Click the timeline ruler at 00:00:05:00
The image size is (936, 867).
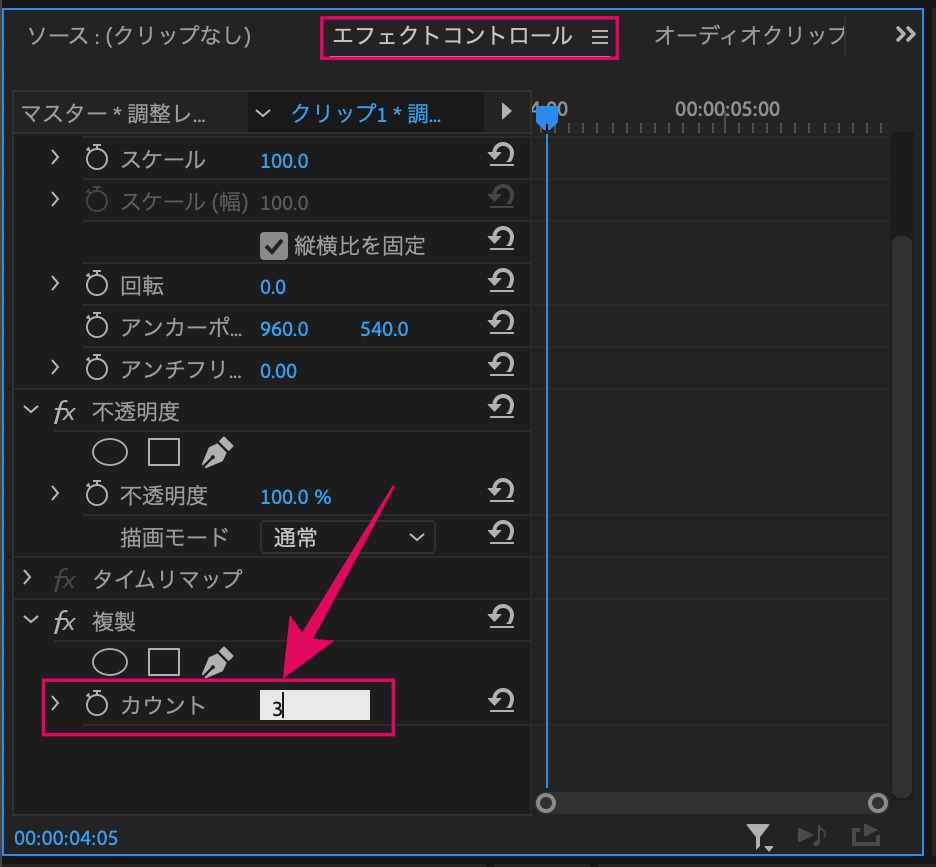pyautogui.click(x=726, y=110)
